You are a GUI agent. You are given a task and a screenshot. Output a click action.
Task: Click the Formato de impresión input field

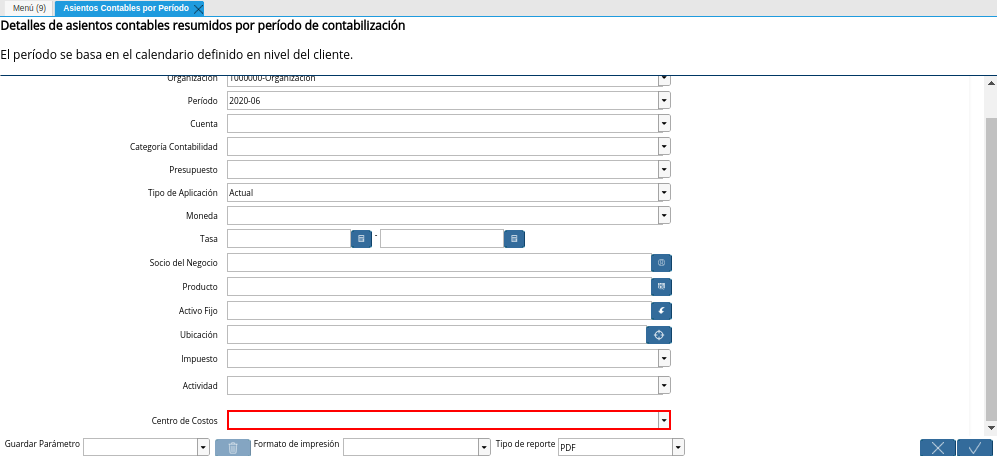tap(411, 448)
